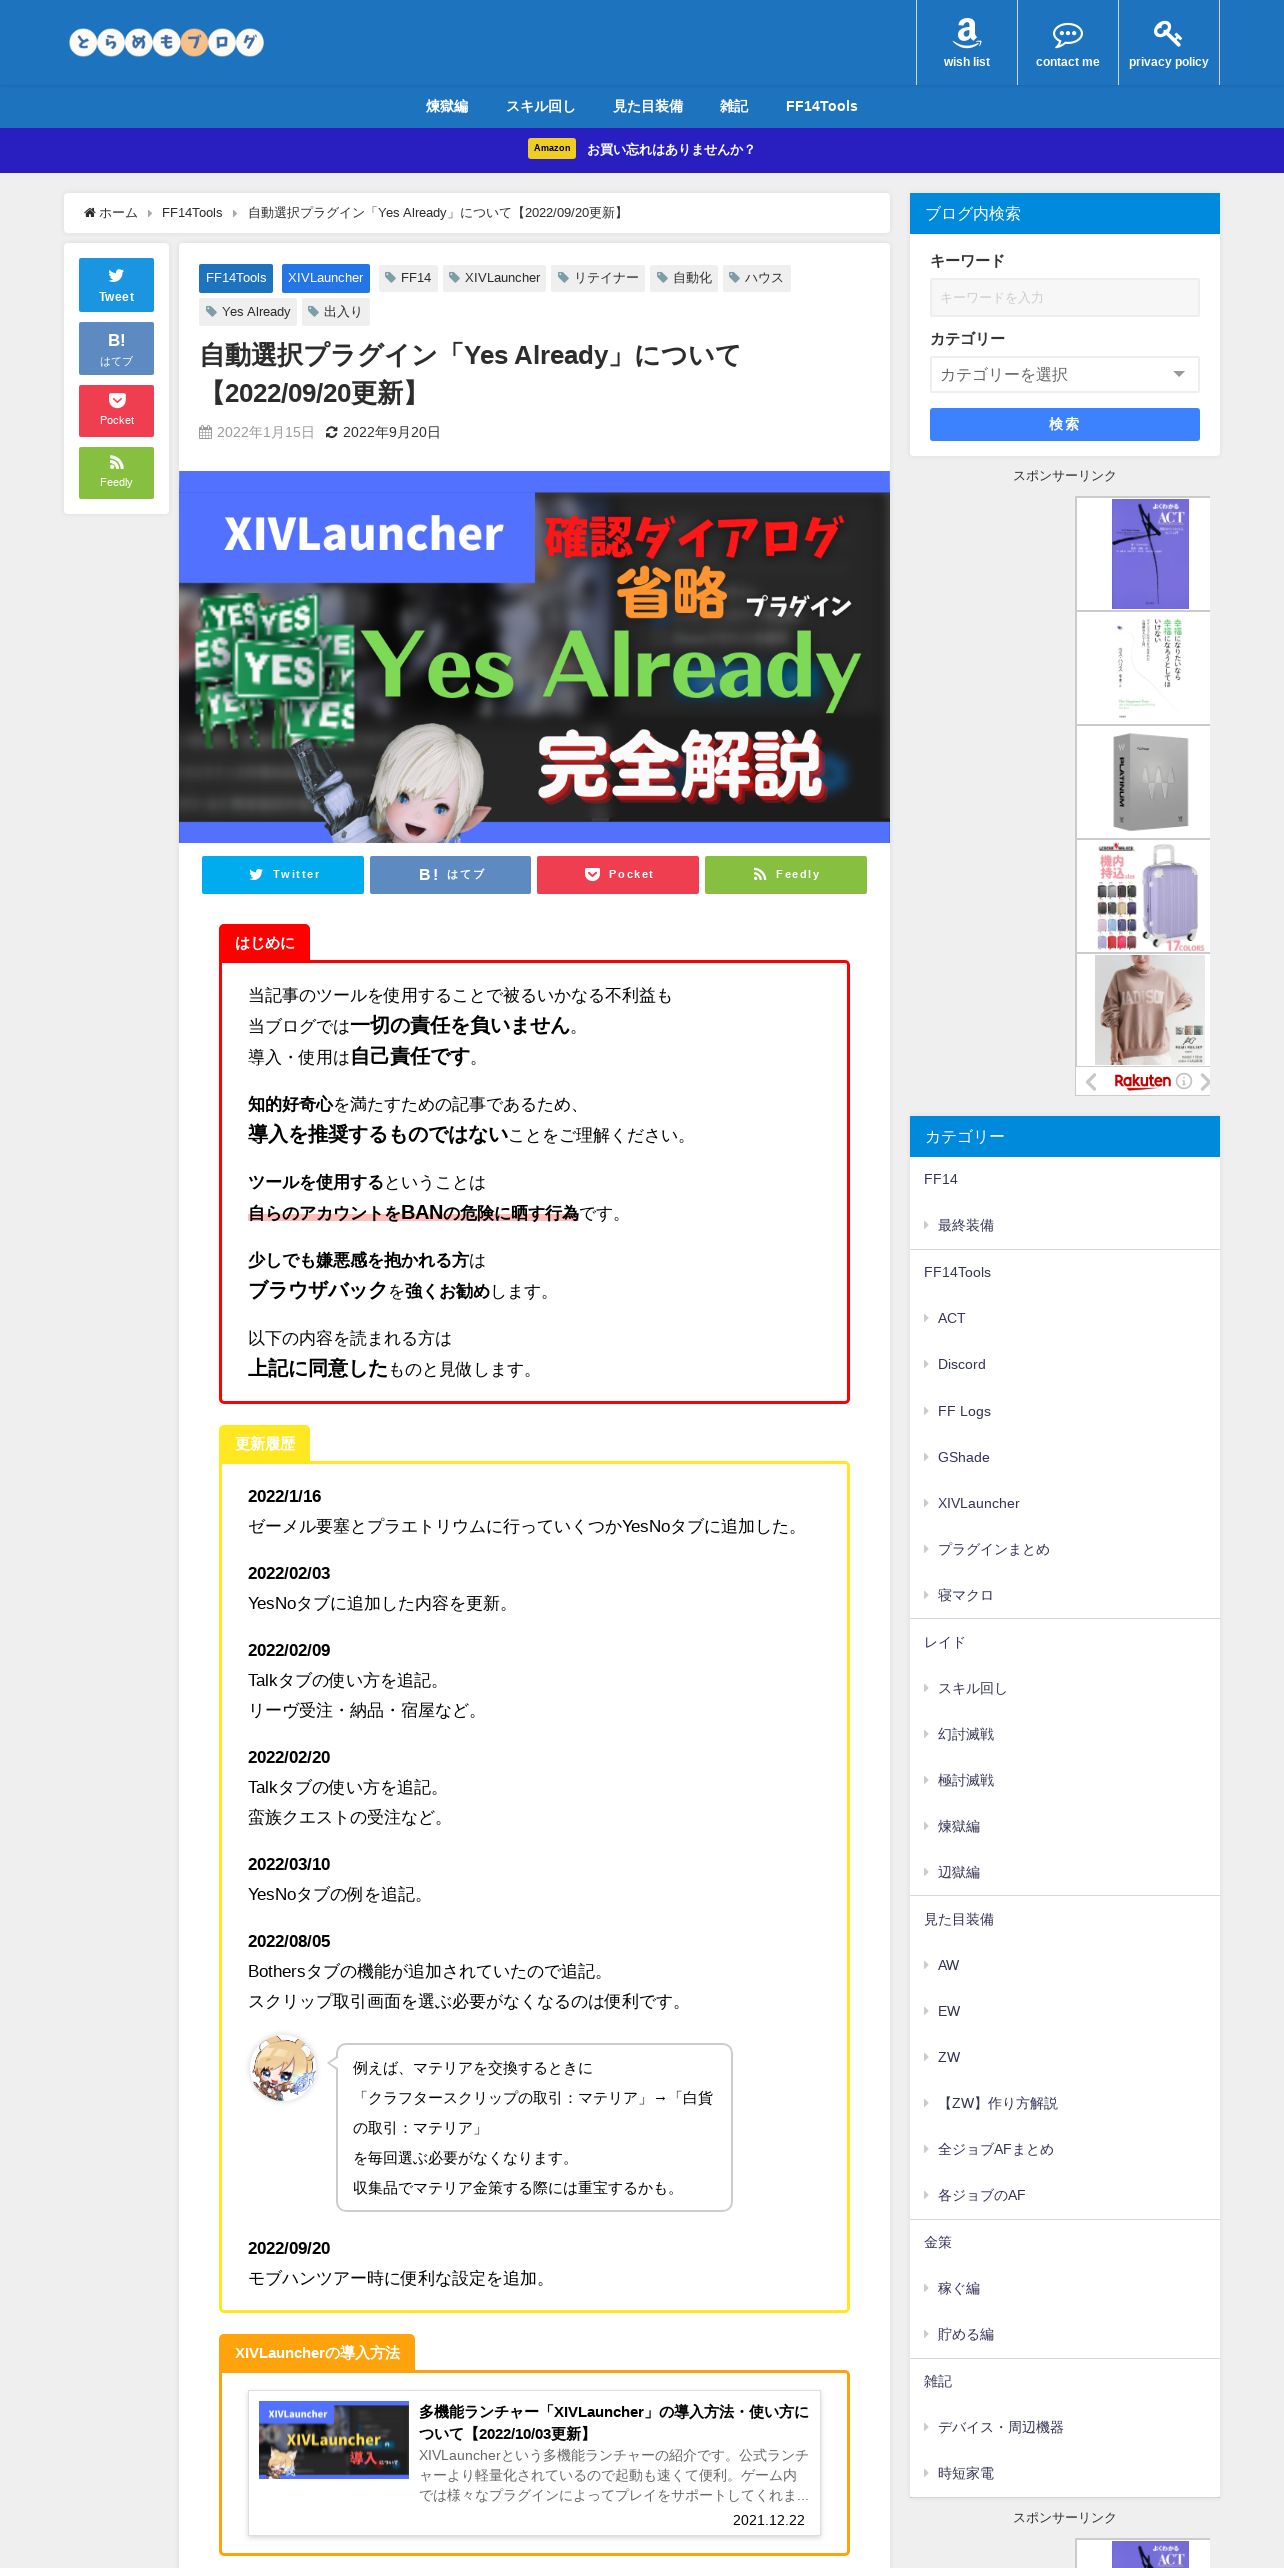Click the Yes Already tag

(248, 312)
